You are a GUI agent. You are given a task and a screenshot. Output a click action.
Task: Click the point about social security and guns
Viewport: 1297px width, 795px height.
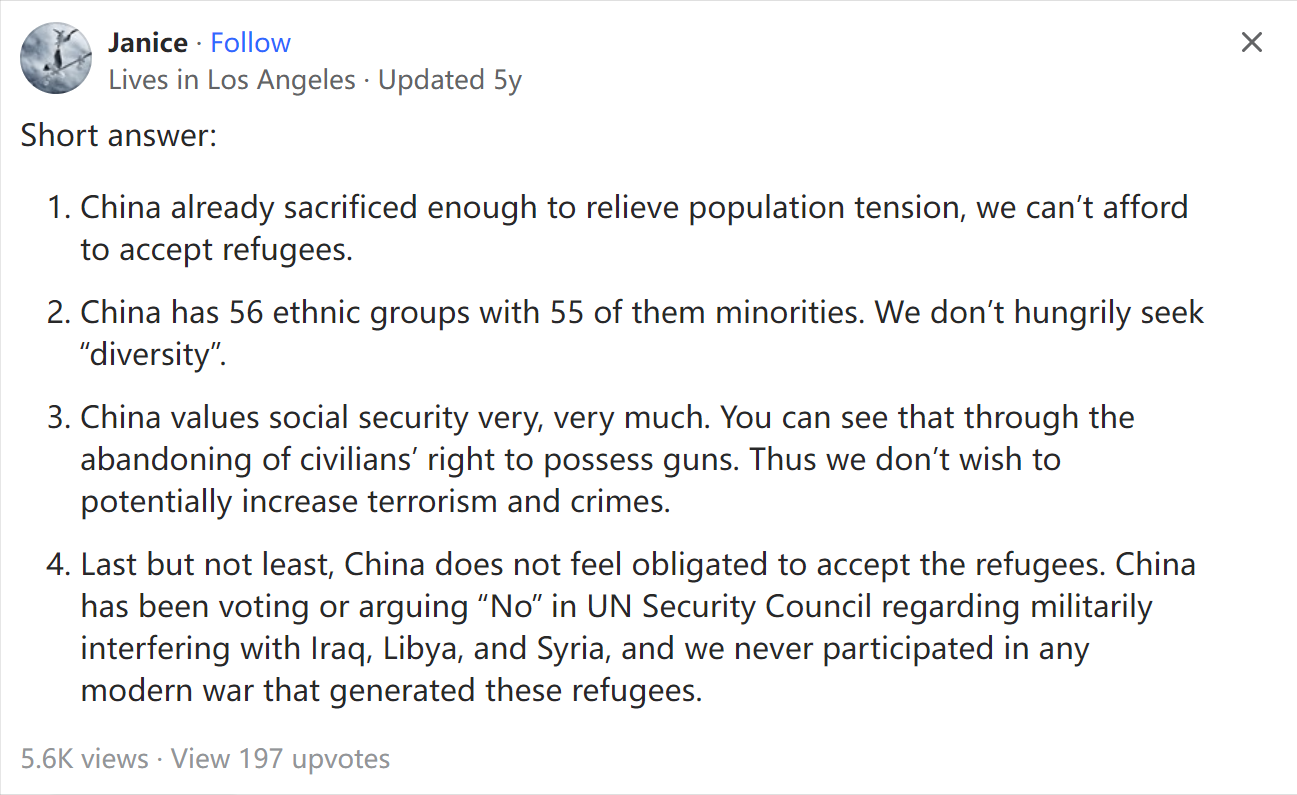click(x=607, y=458)
